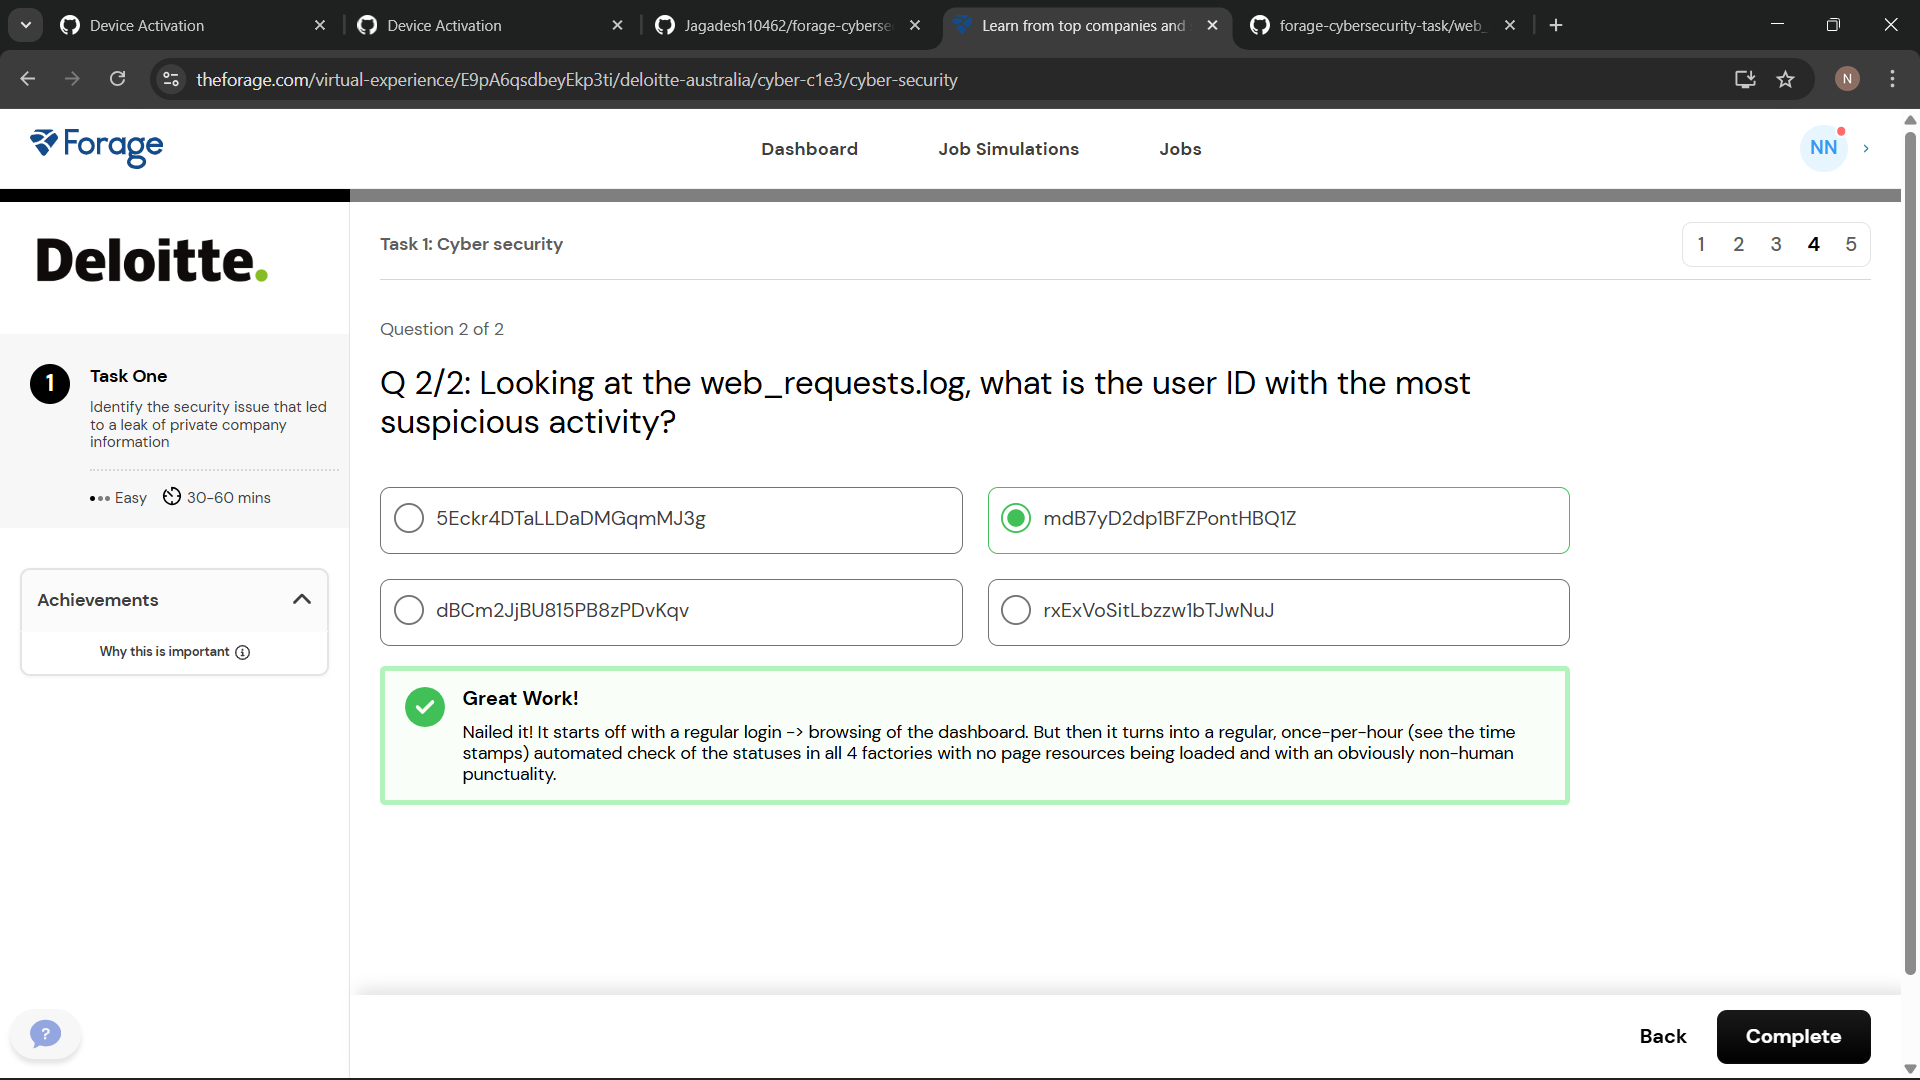This screenshot has width=1920, height=1080.
Task: Open the tab search dropdown arrow
Action: (26, 25)
